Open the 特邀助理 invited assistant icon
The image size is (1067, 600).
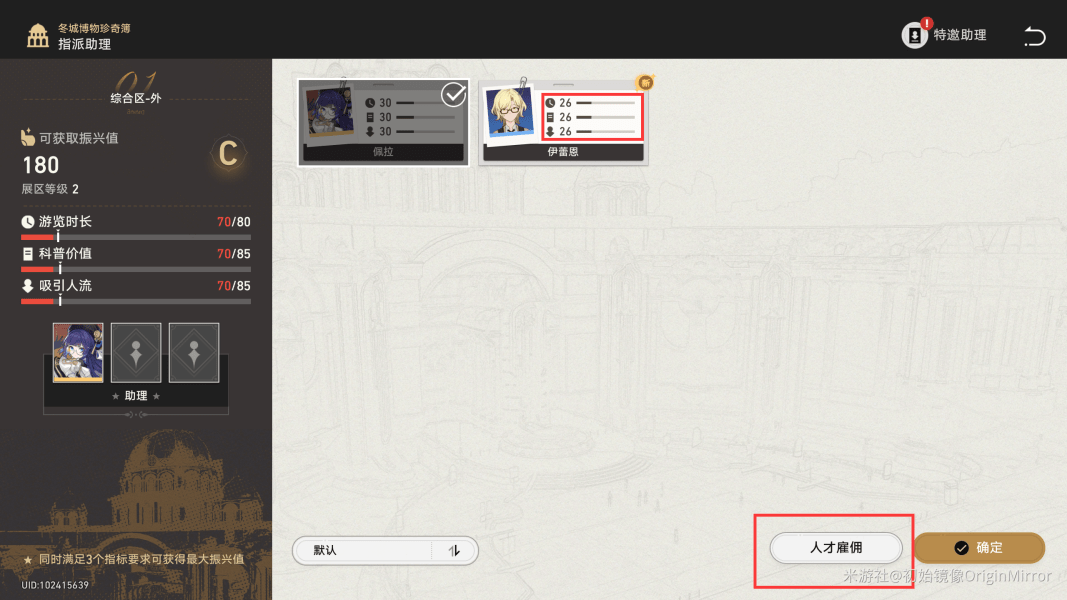(x=915, y=35)
